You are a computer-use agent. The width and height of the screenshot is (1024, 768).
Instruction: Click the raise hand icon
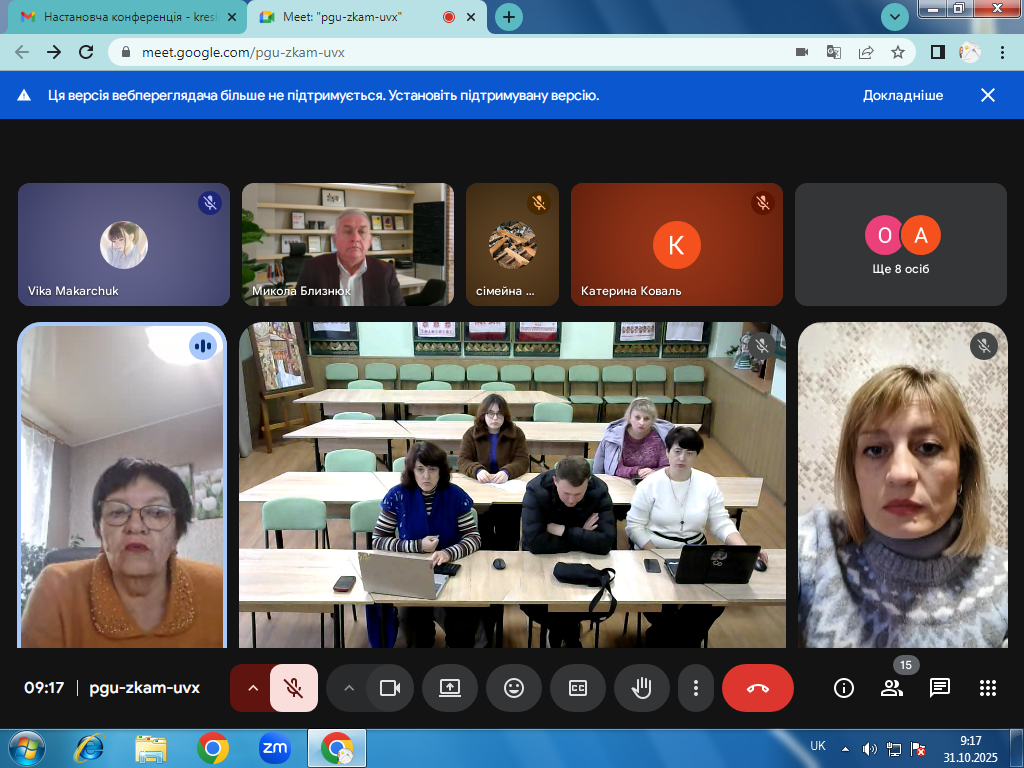(641, 688)
